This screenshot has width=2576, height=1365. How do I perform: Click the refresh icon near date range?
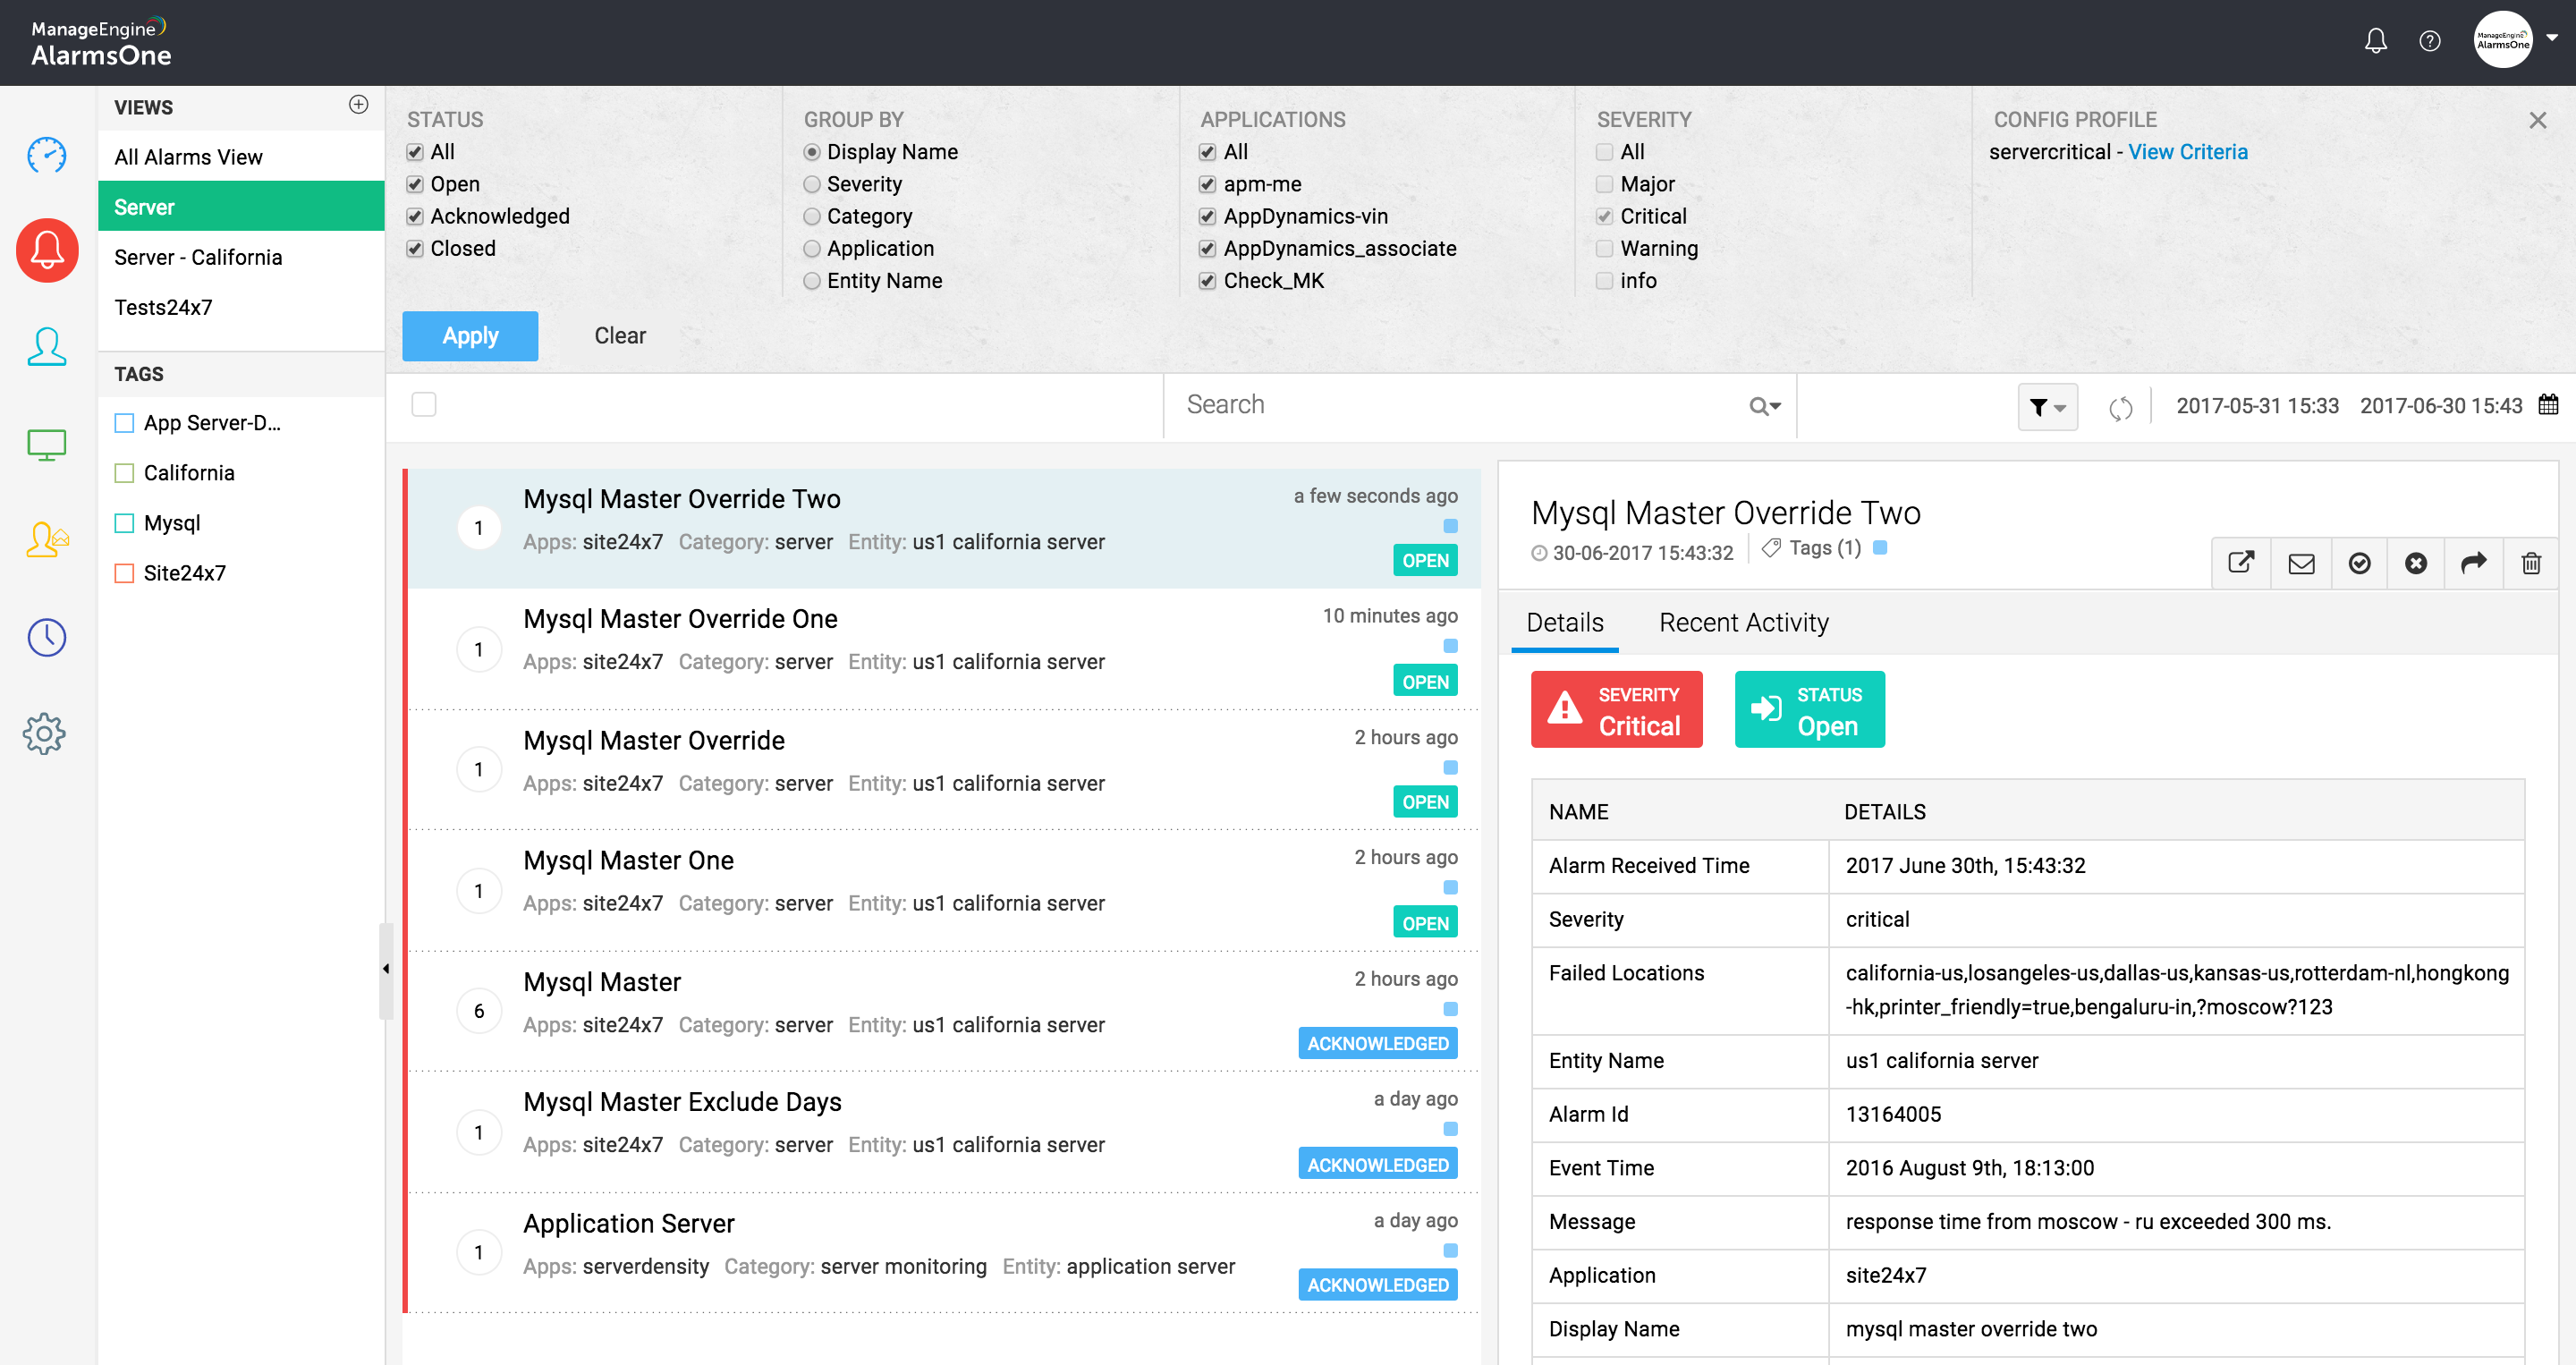point(2121,407)
